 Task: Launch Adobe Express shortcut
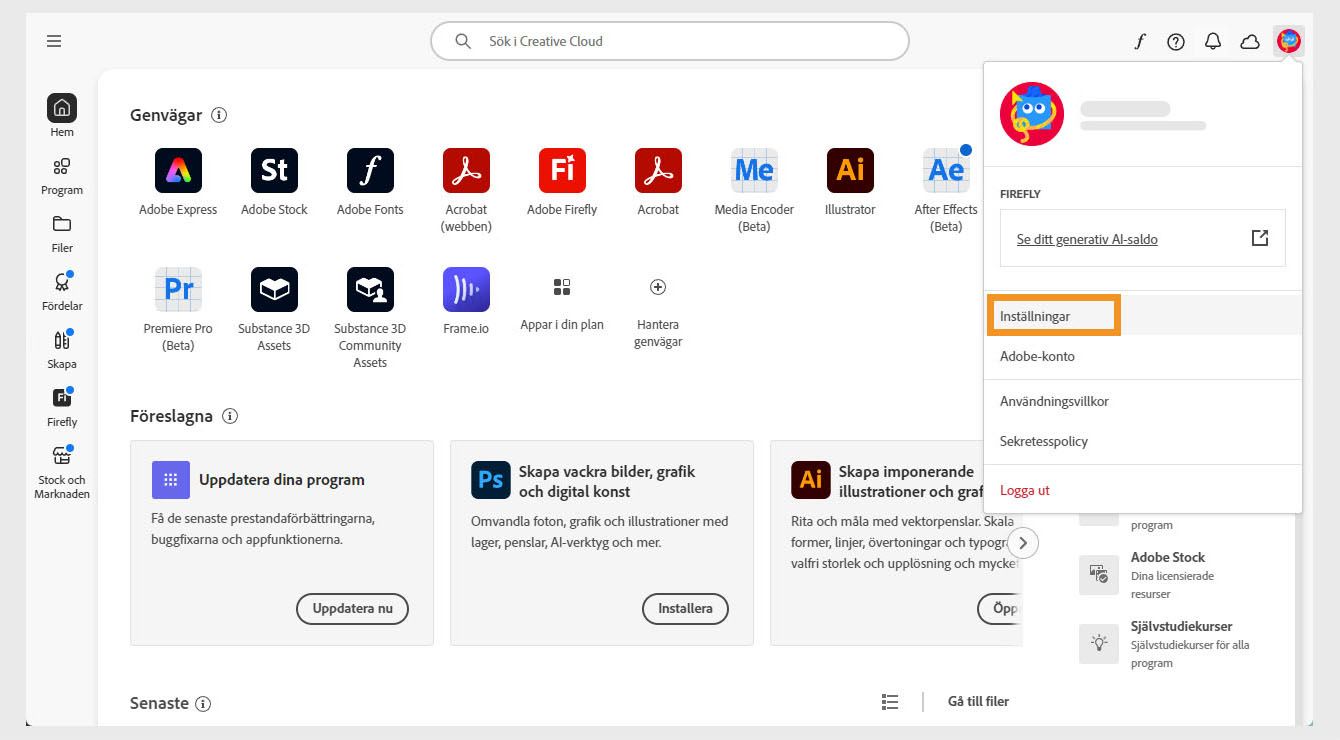(178, 171)
